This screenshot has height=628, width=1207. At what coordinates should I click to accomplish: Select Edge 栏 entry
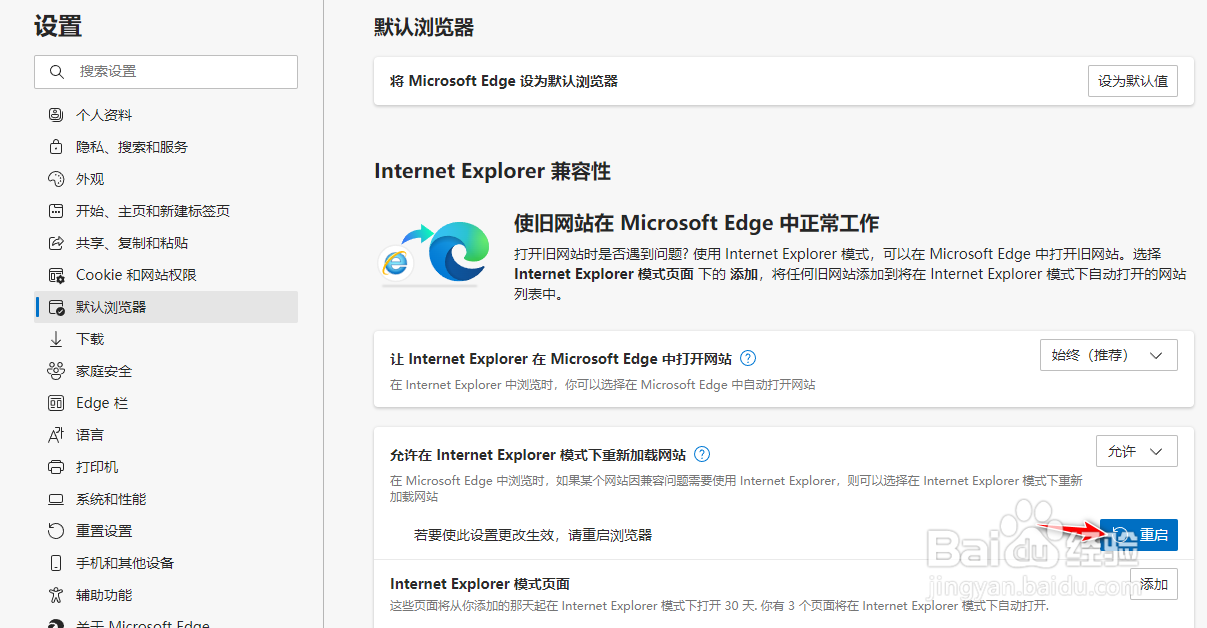click(166, 403)
